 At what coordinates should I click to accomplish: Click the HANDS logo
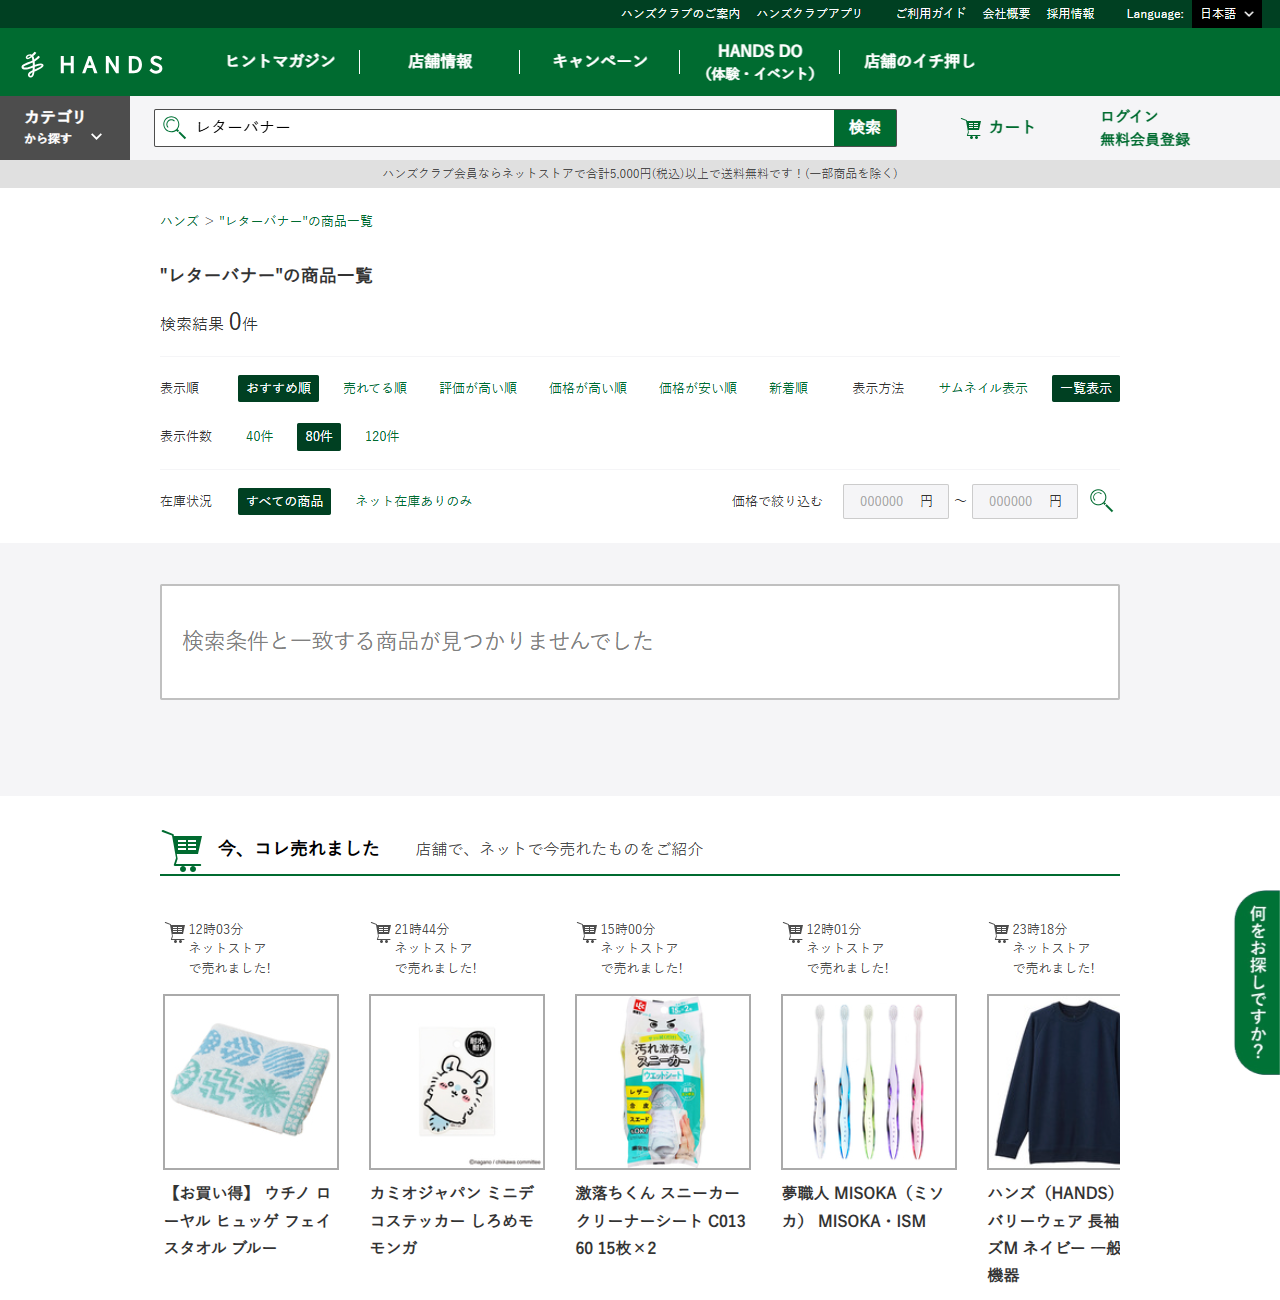coord(92,65)
